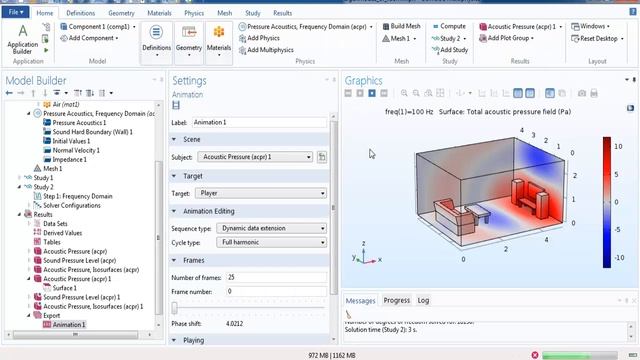Click the Zoom Box icon in Graphics
The image size is (640, 360).
click(428, 93)
